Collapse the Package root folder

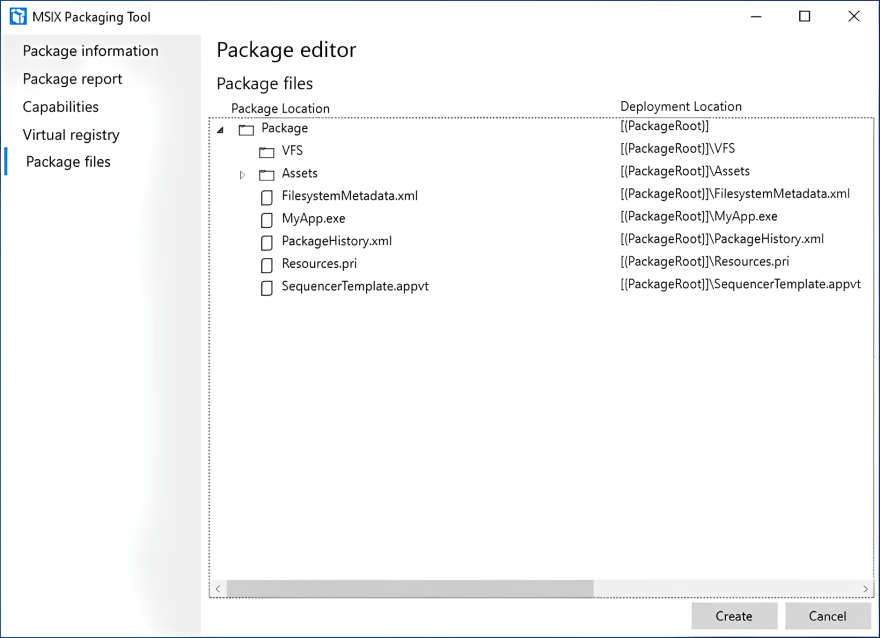(x=221, y=130)
